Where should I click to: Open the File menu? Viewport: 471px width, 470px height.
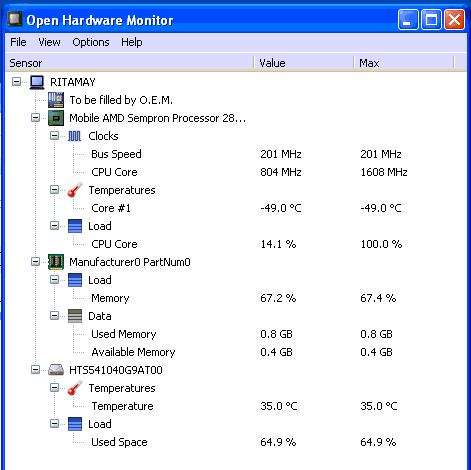pos(18,42)
